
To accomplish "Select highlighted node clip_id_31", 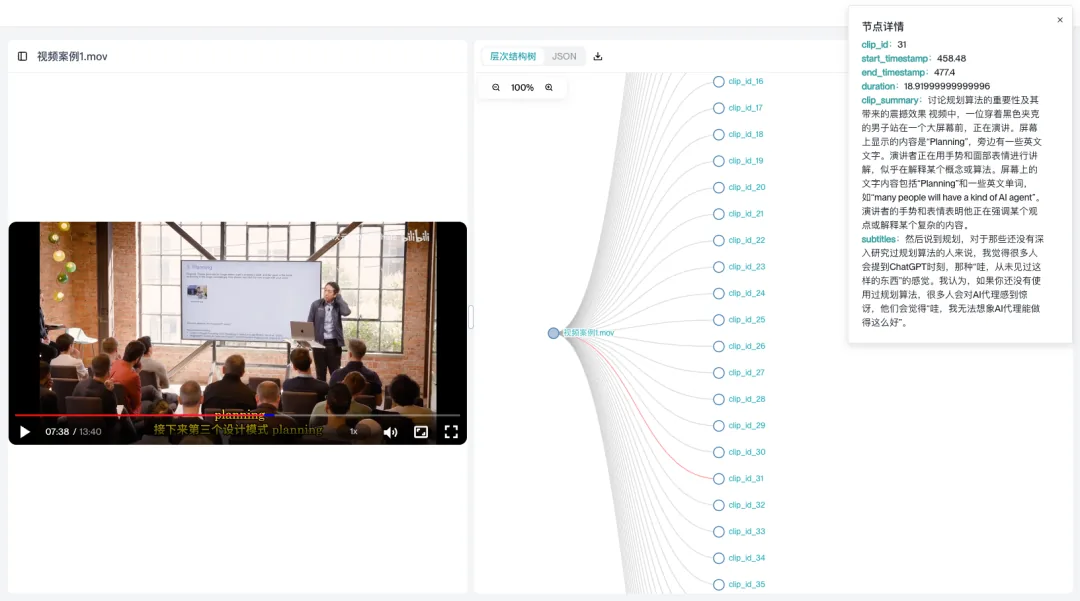I will tap(718, 479).
